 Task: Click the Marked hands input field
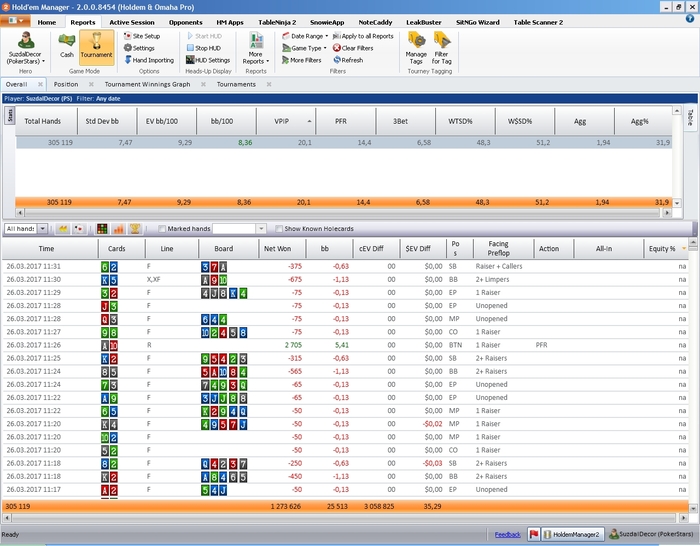(234, 229)
